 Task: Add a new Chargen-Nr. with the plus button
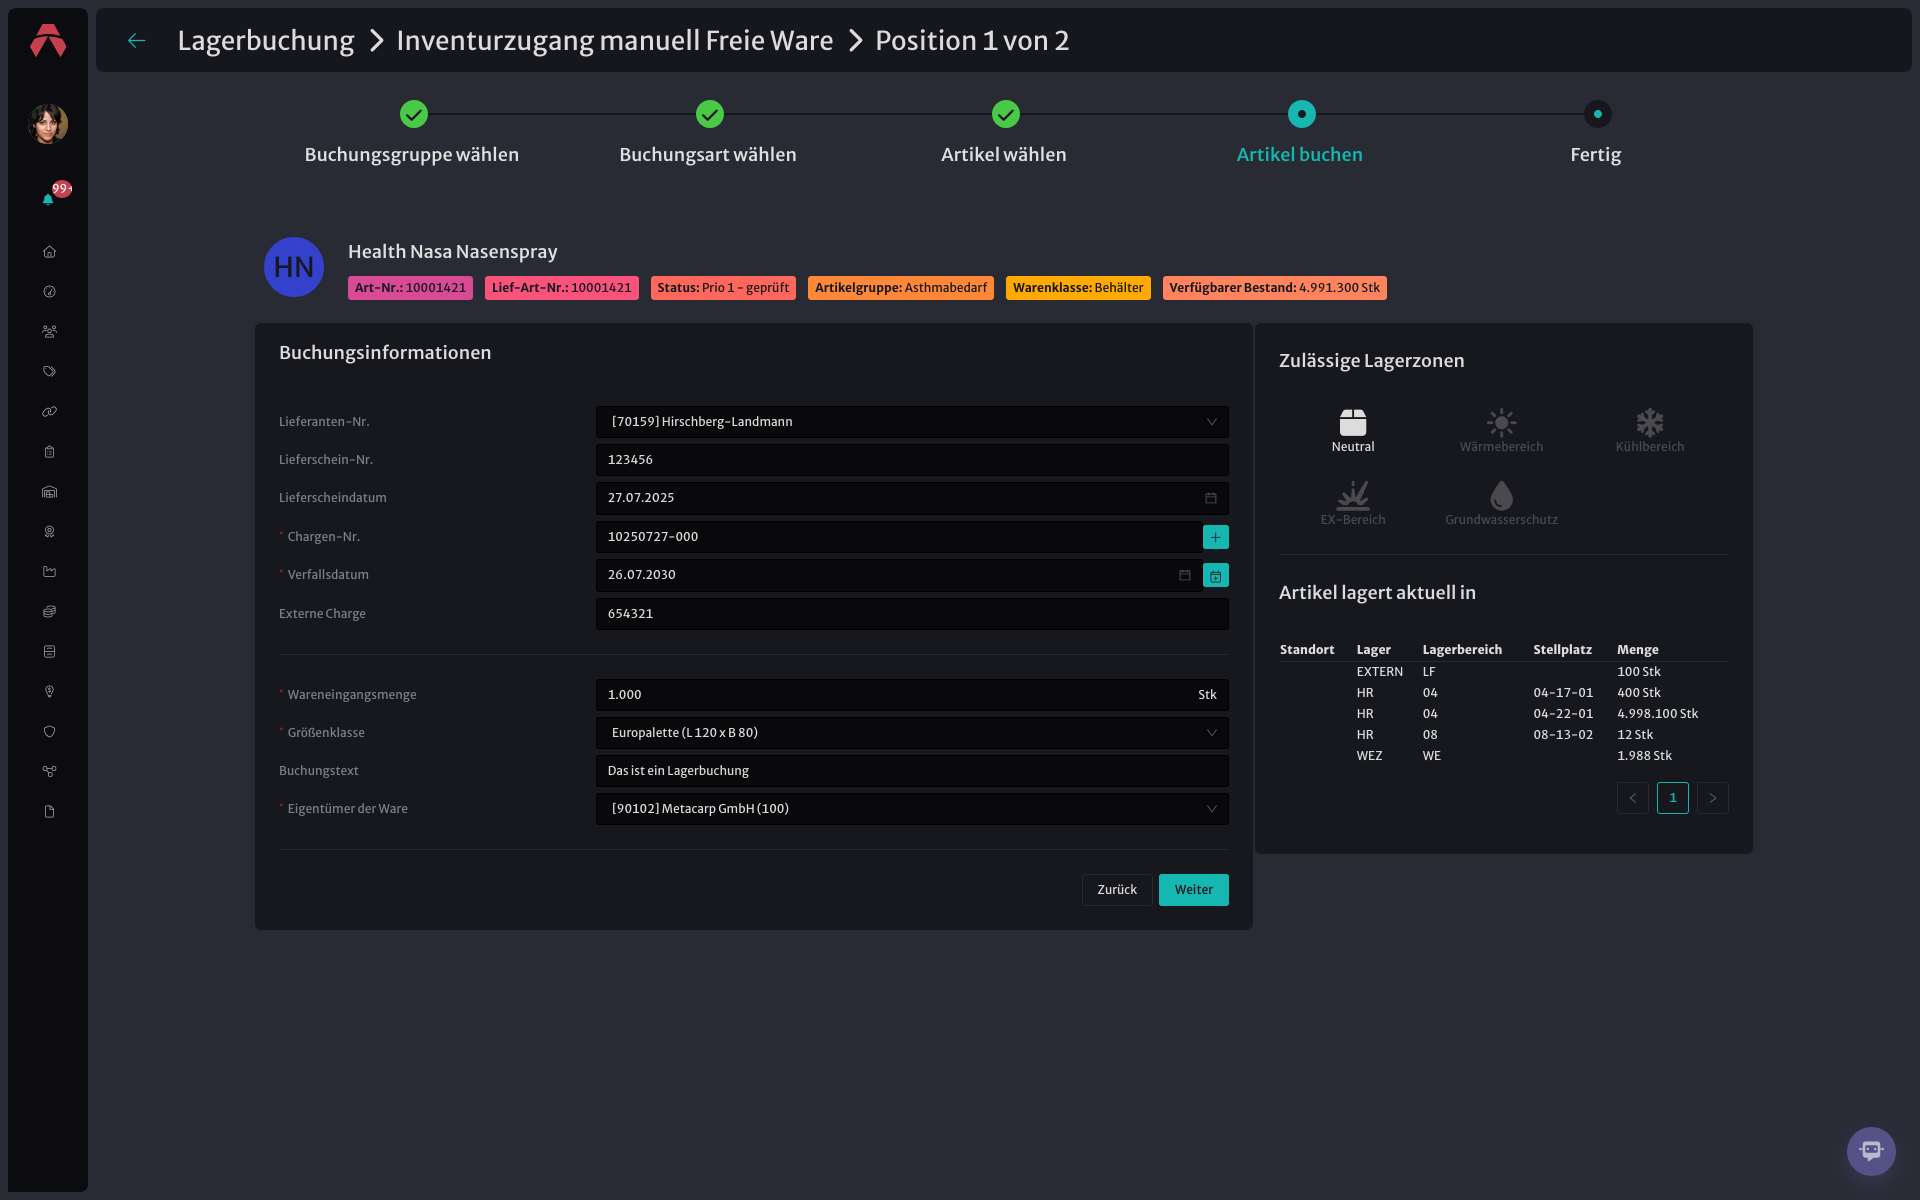[1215, 537]
